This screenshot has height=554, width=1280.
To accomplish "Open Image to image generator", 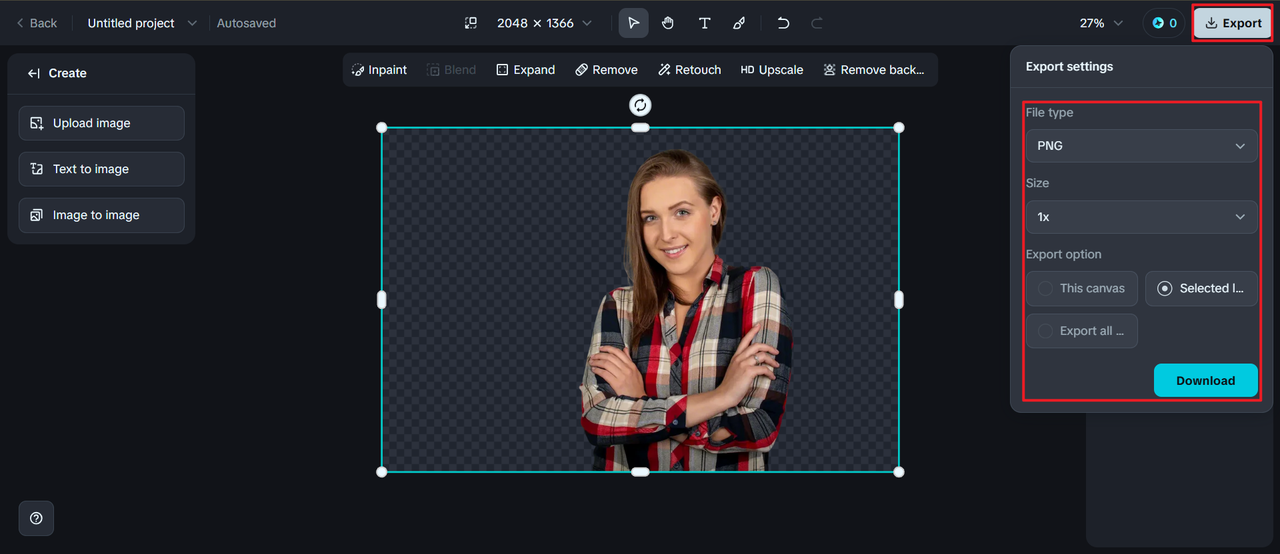I will tap(101, 215).
